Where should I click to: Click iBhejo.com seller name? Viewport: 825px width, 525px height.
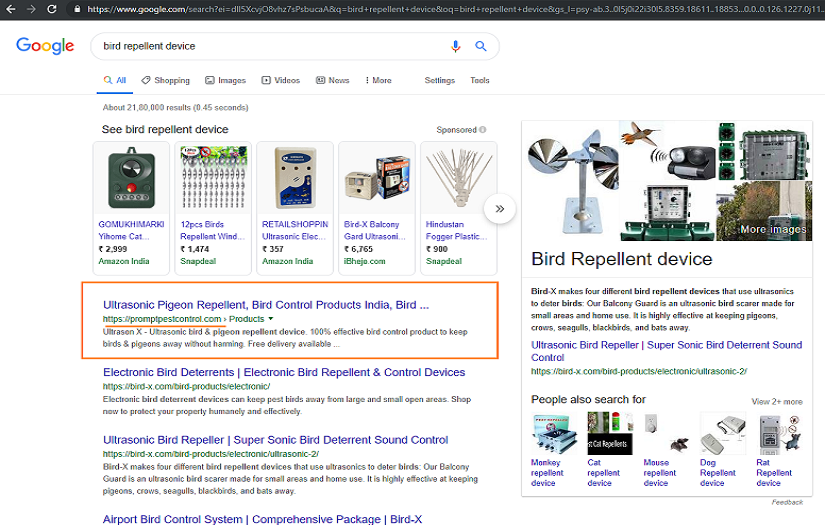click(365, 261)
